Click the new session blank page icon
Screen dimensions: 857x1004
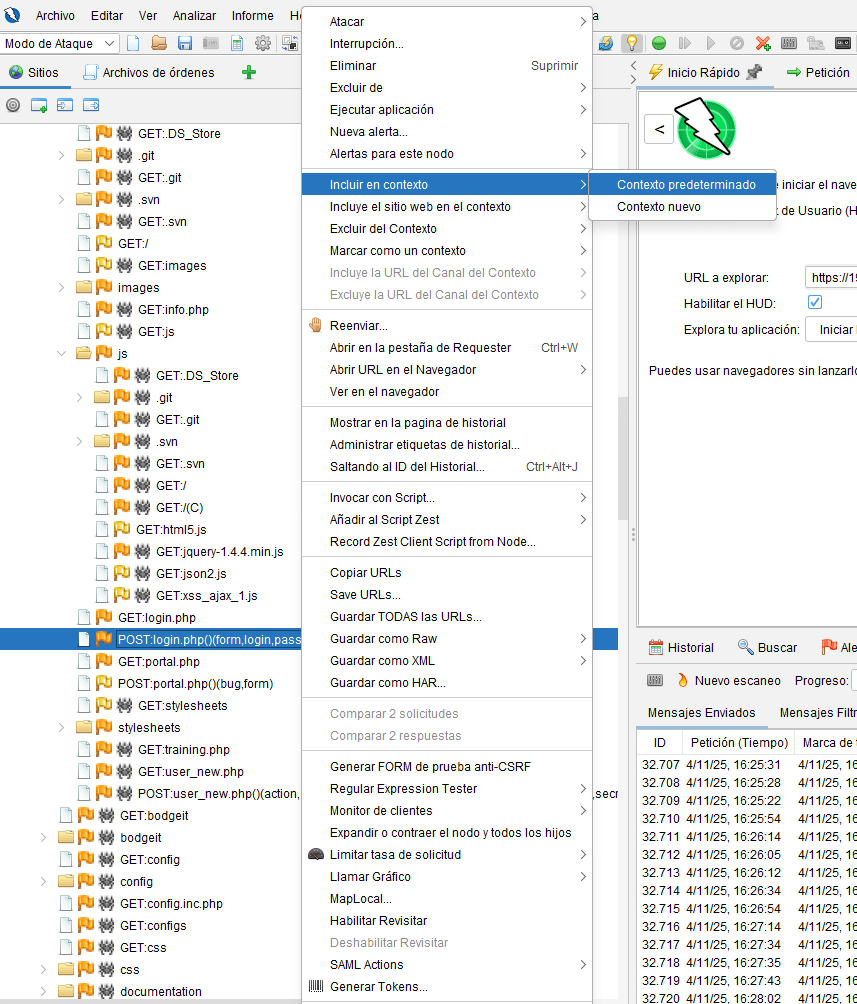pos(133,43)
